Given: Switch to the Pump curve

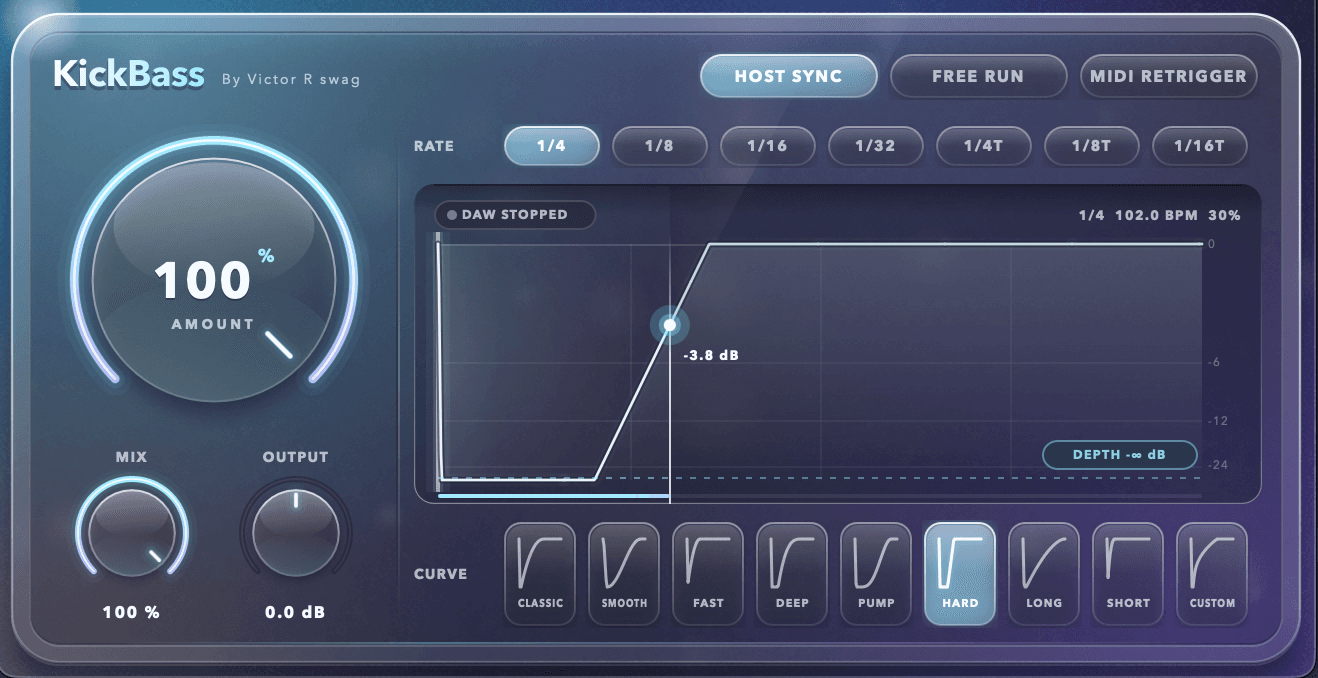Looking at the screenshot, I should [876, 574].
